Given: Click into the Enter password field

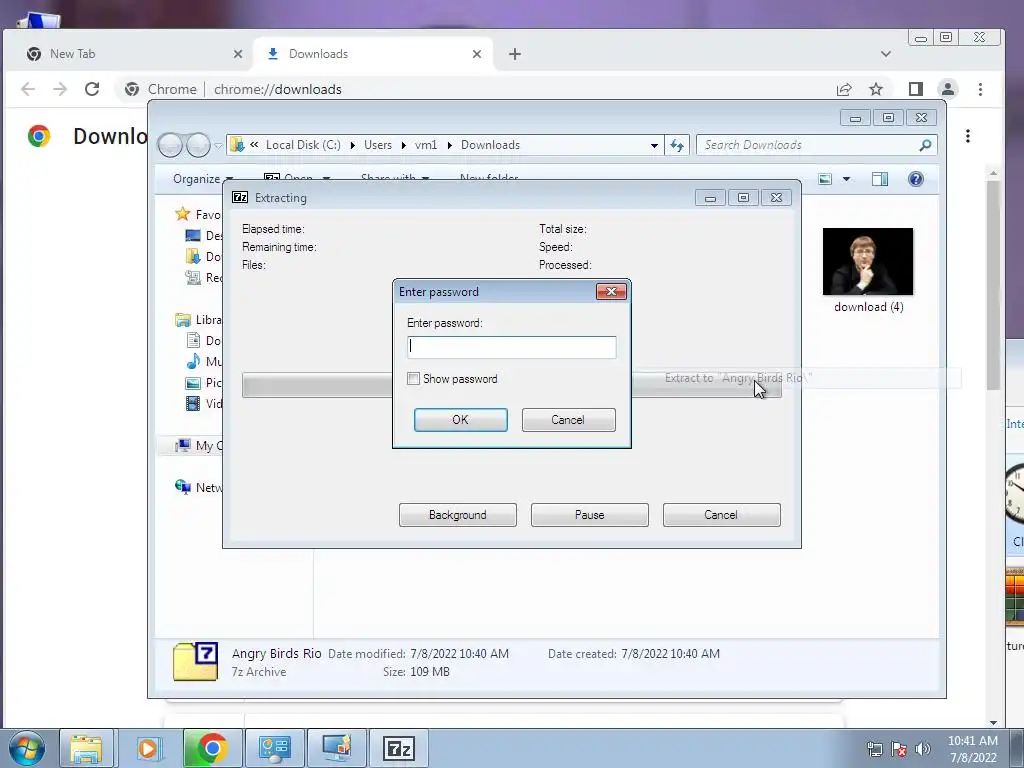Looking at the screenshot, I should 511,347.
